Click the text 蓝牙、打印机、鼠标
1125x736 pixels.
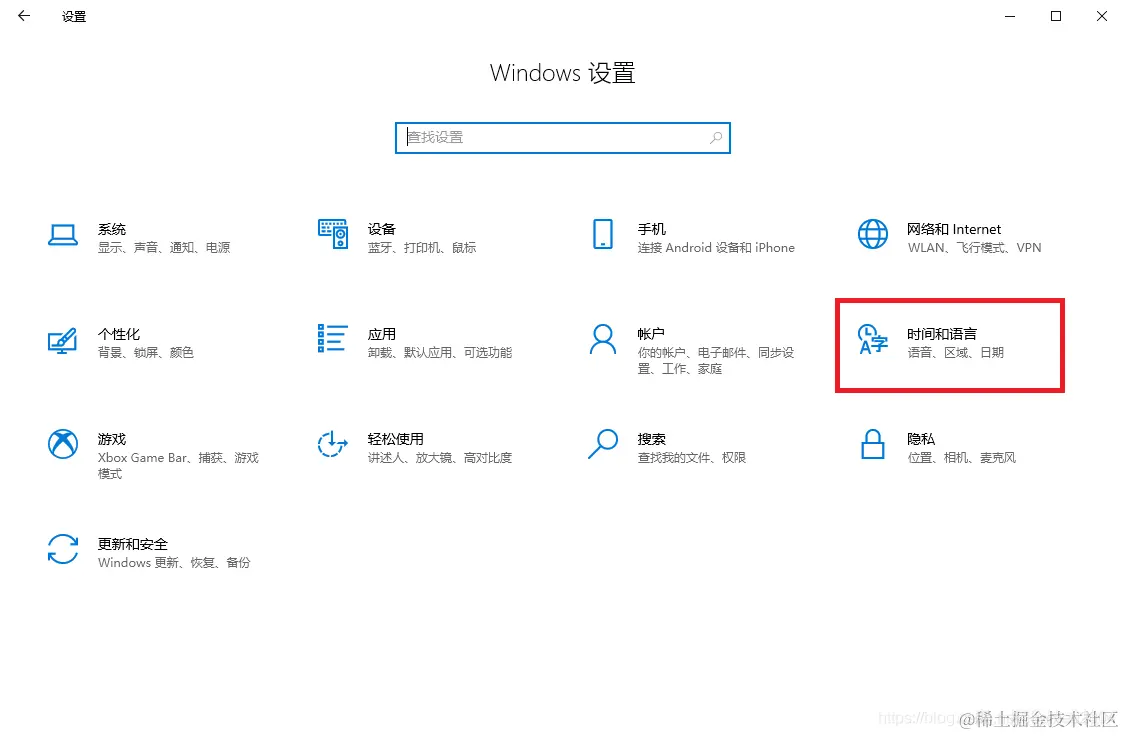(422, 247)
